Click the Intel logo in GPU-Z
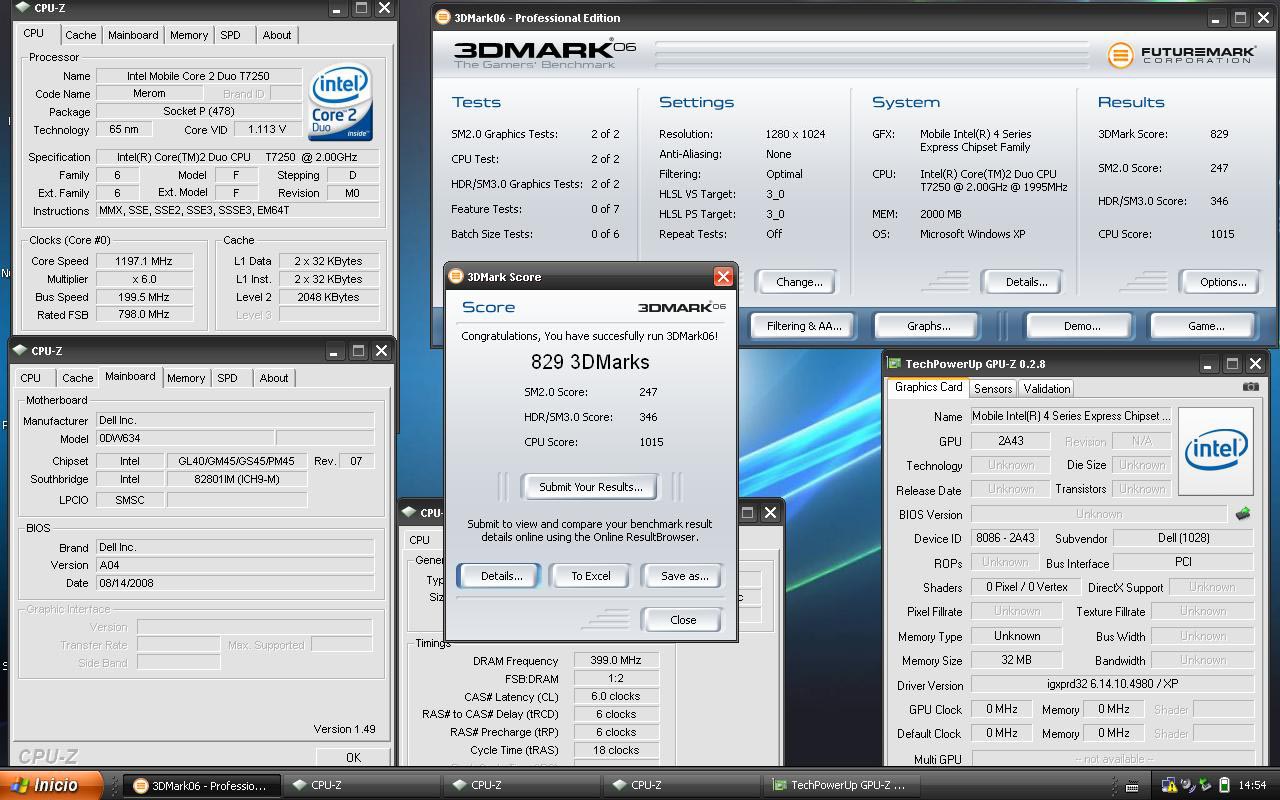This screenshot has width=1280, height=800. [x=1215, y=451]
